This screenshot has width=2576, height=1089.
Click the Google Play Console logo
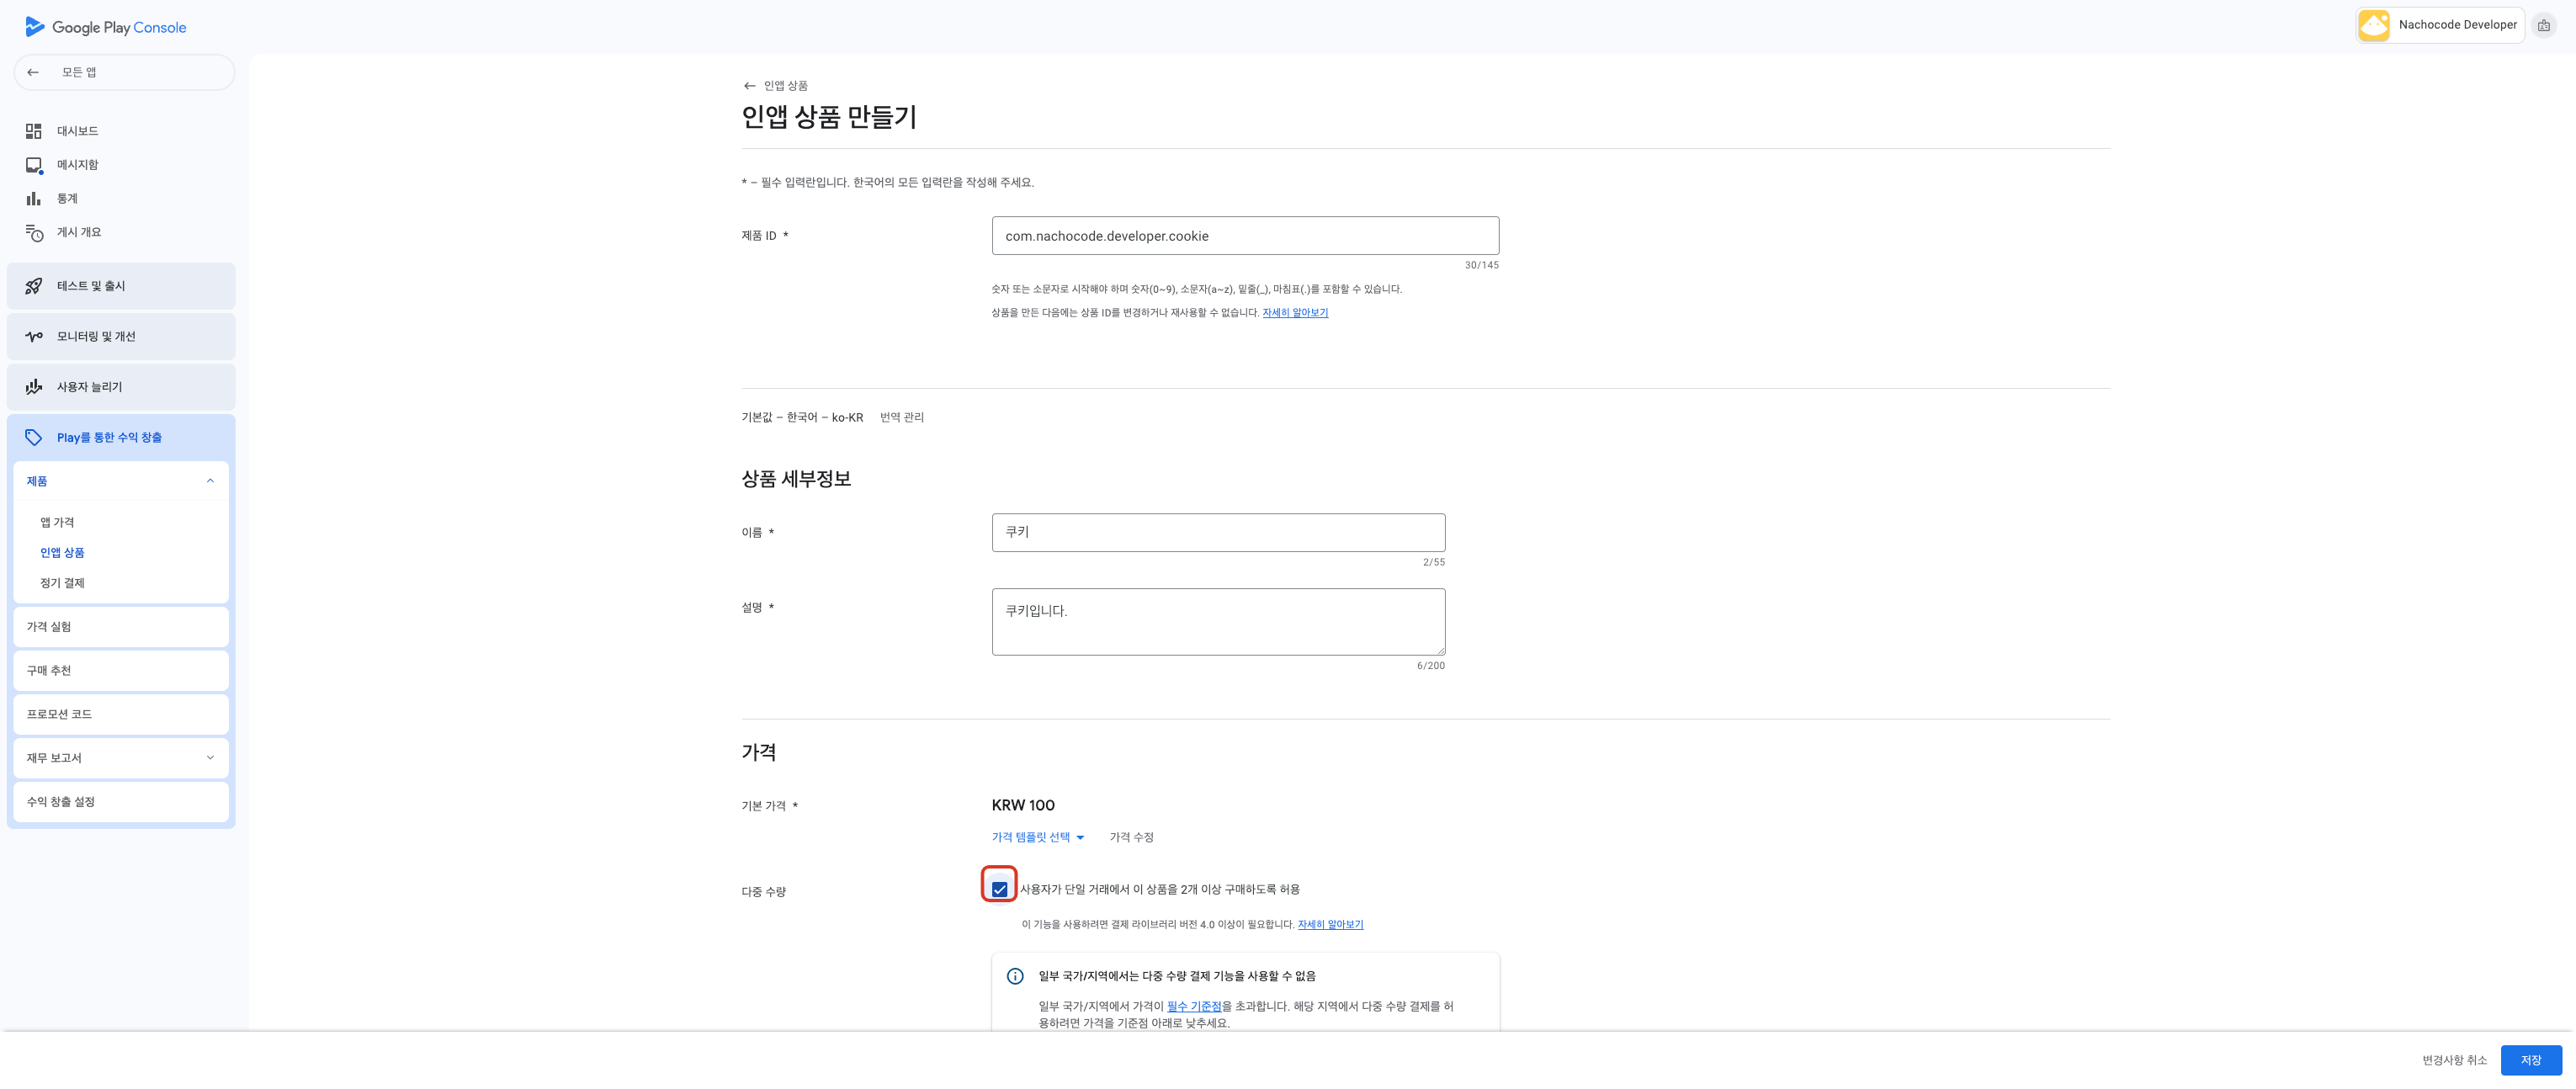105,27
